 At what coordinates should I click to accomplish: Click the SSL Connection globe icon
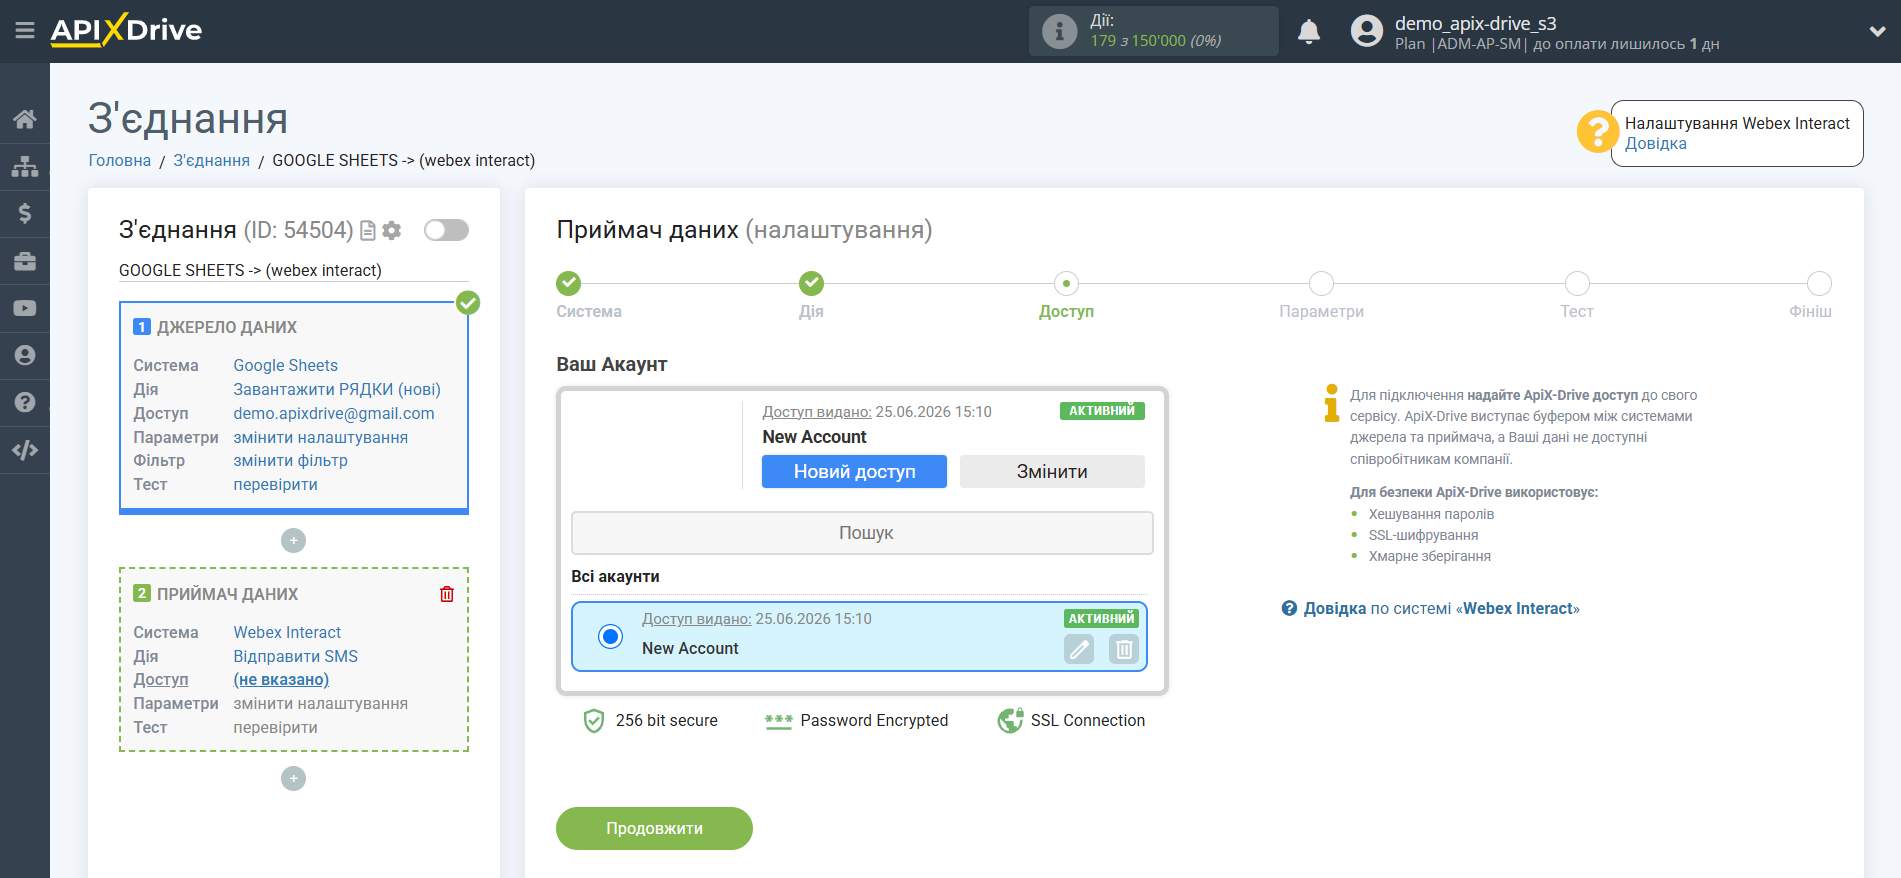click(x=1010, y=721)
